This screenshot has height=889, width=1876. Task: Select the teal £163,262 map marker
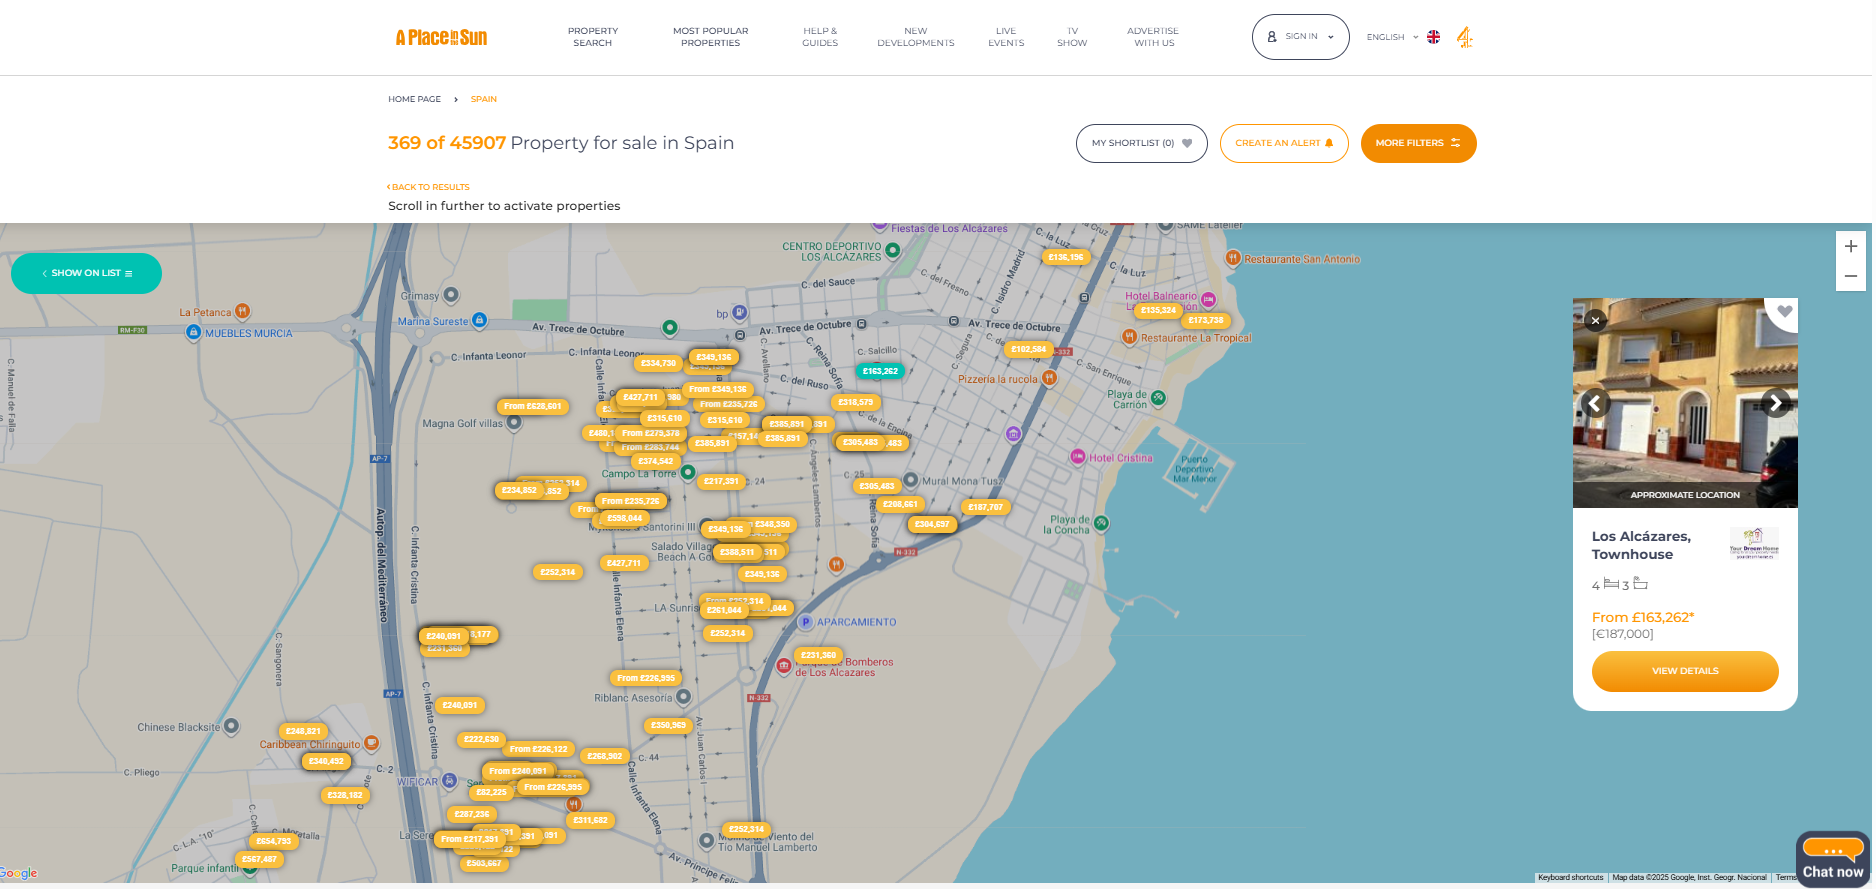pyautogui.click(x=880, y=371)
